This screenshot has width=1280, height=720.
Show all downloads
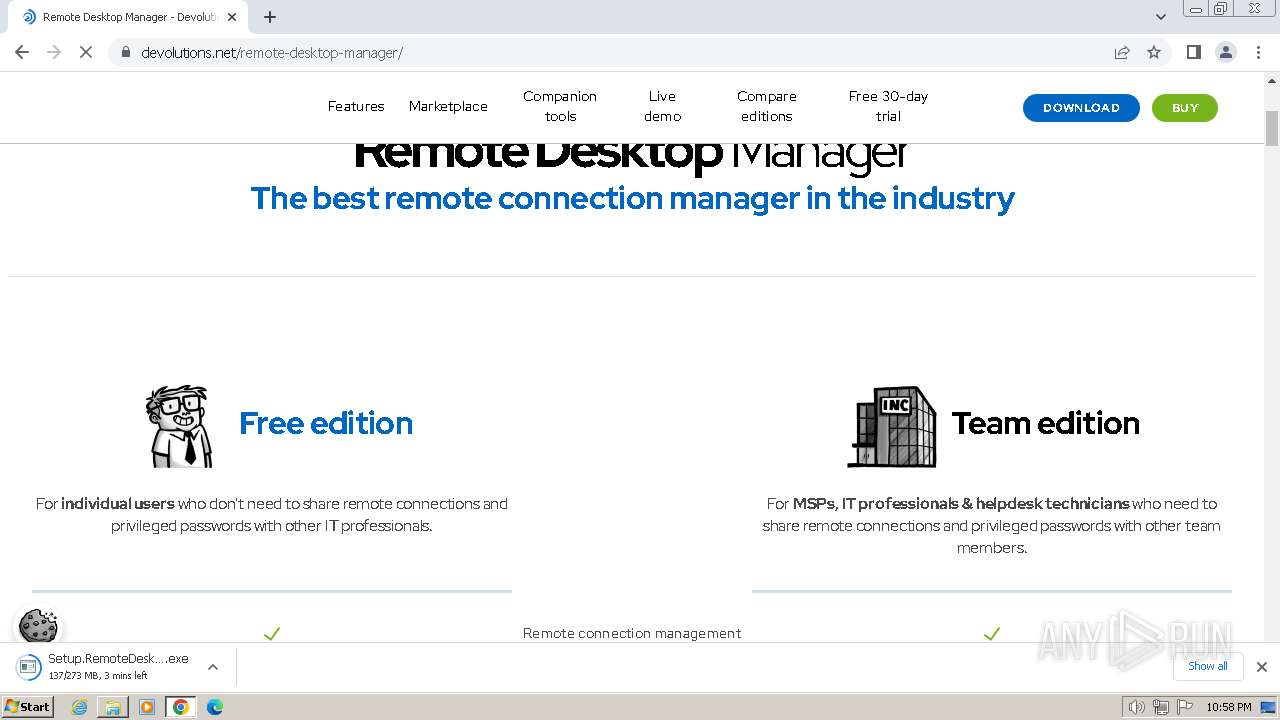point(1208,666)
